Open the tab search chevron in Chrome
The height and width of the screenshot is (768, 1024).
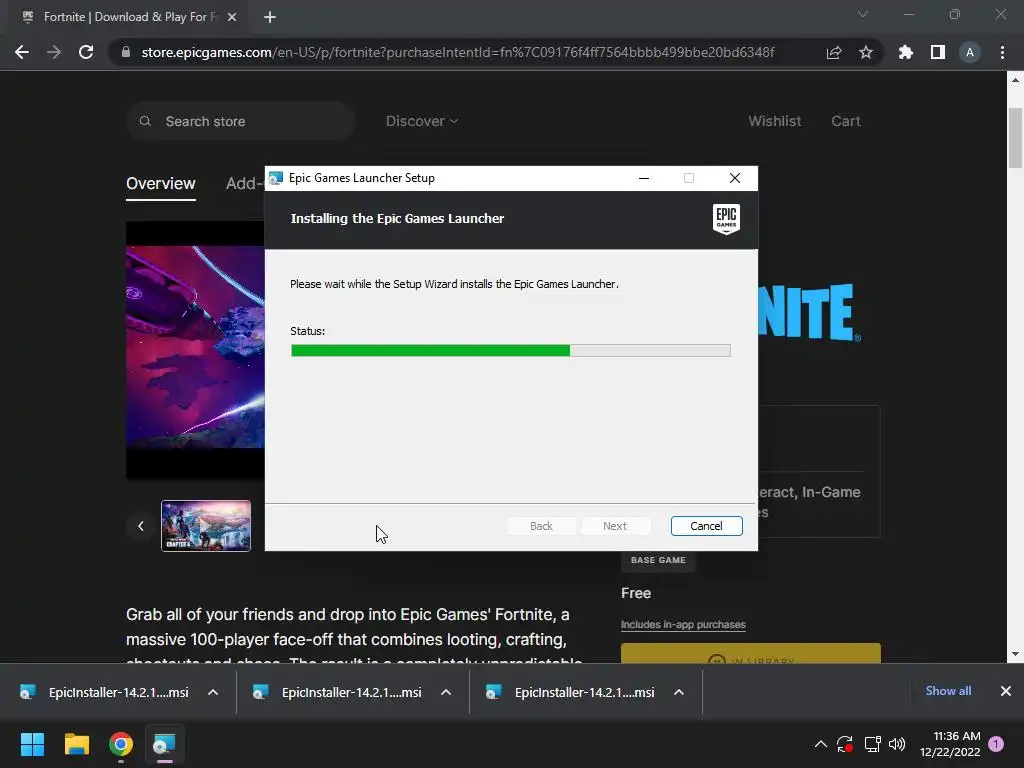pyautogui.click(x=863, y=14)
